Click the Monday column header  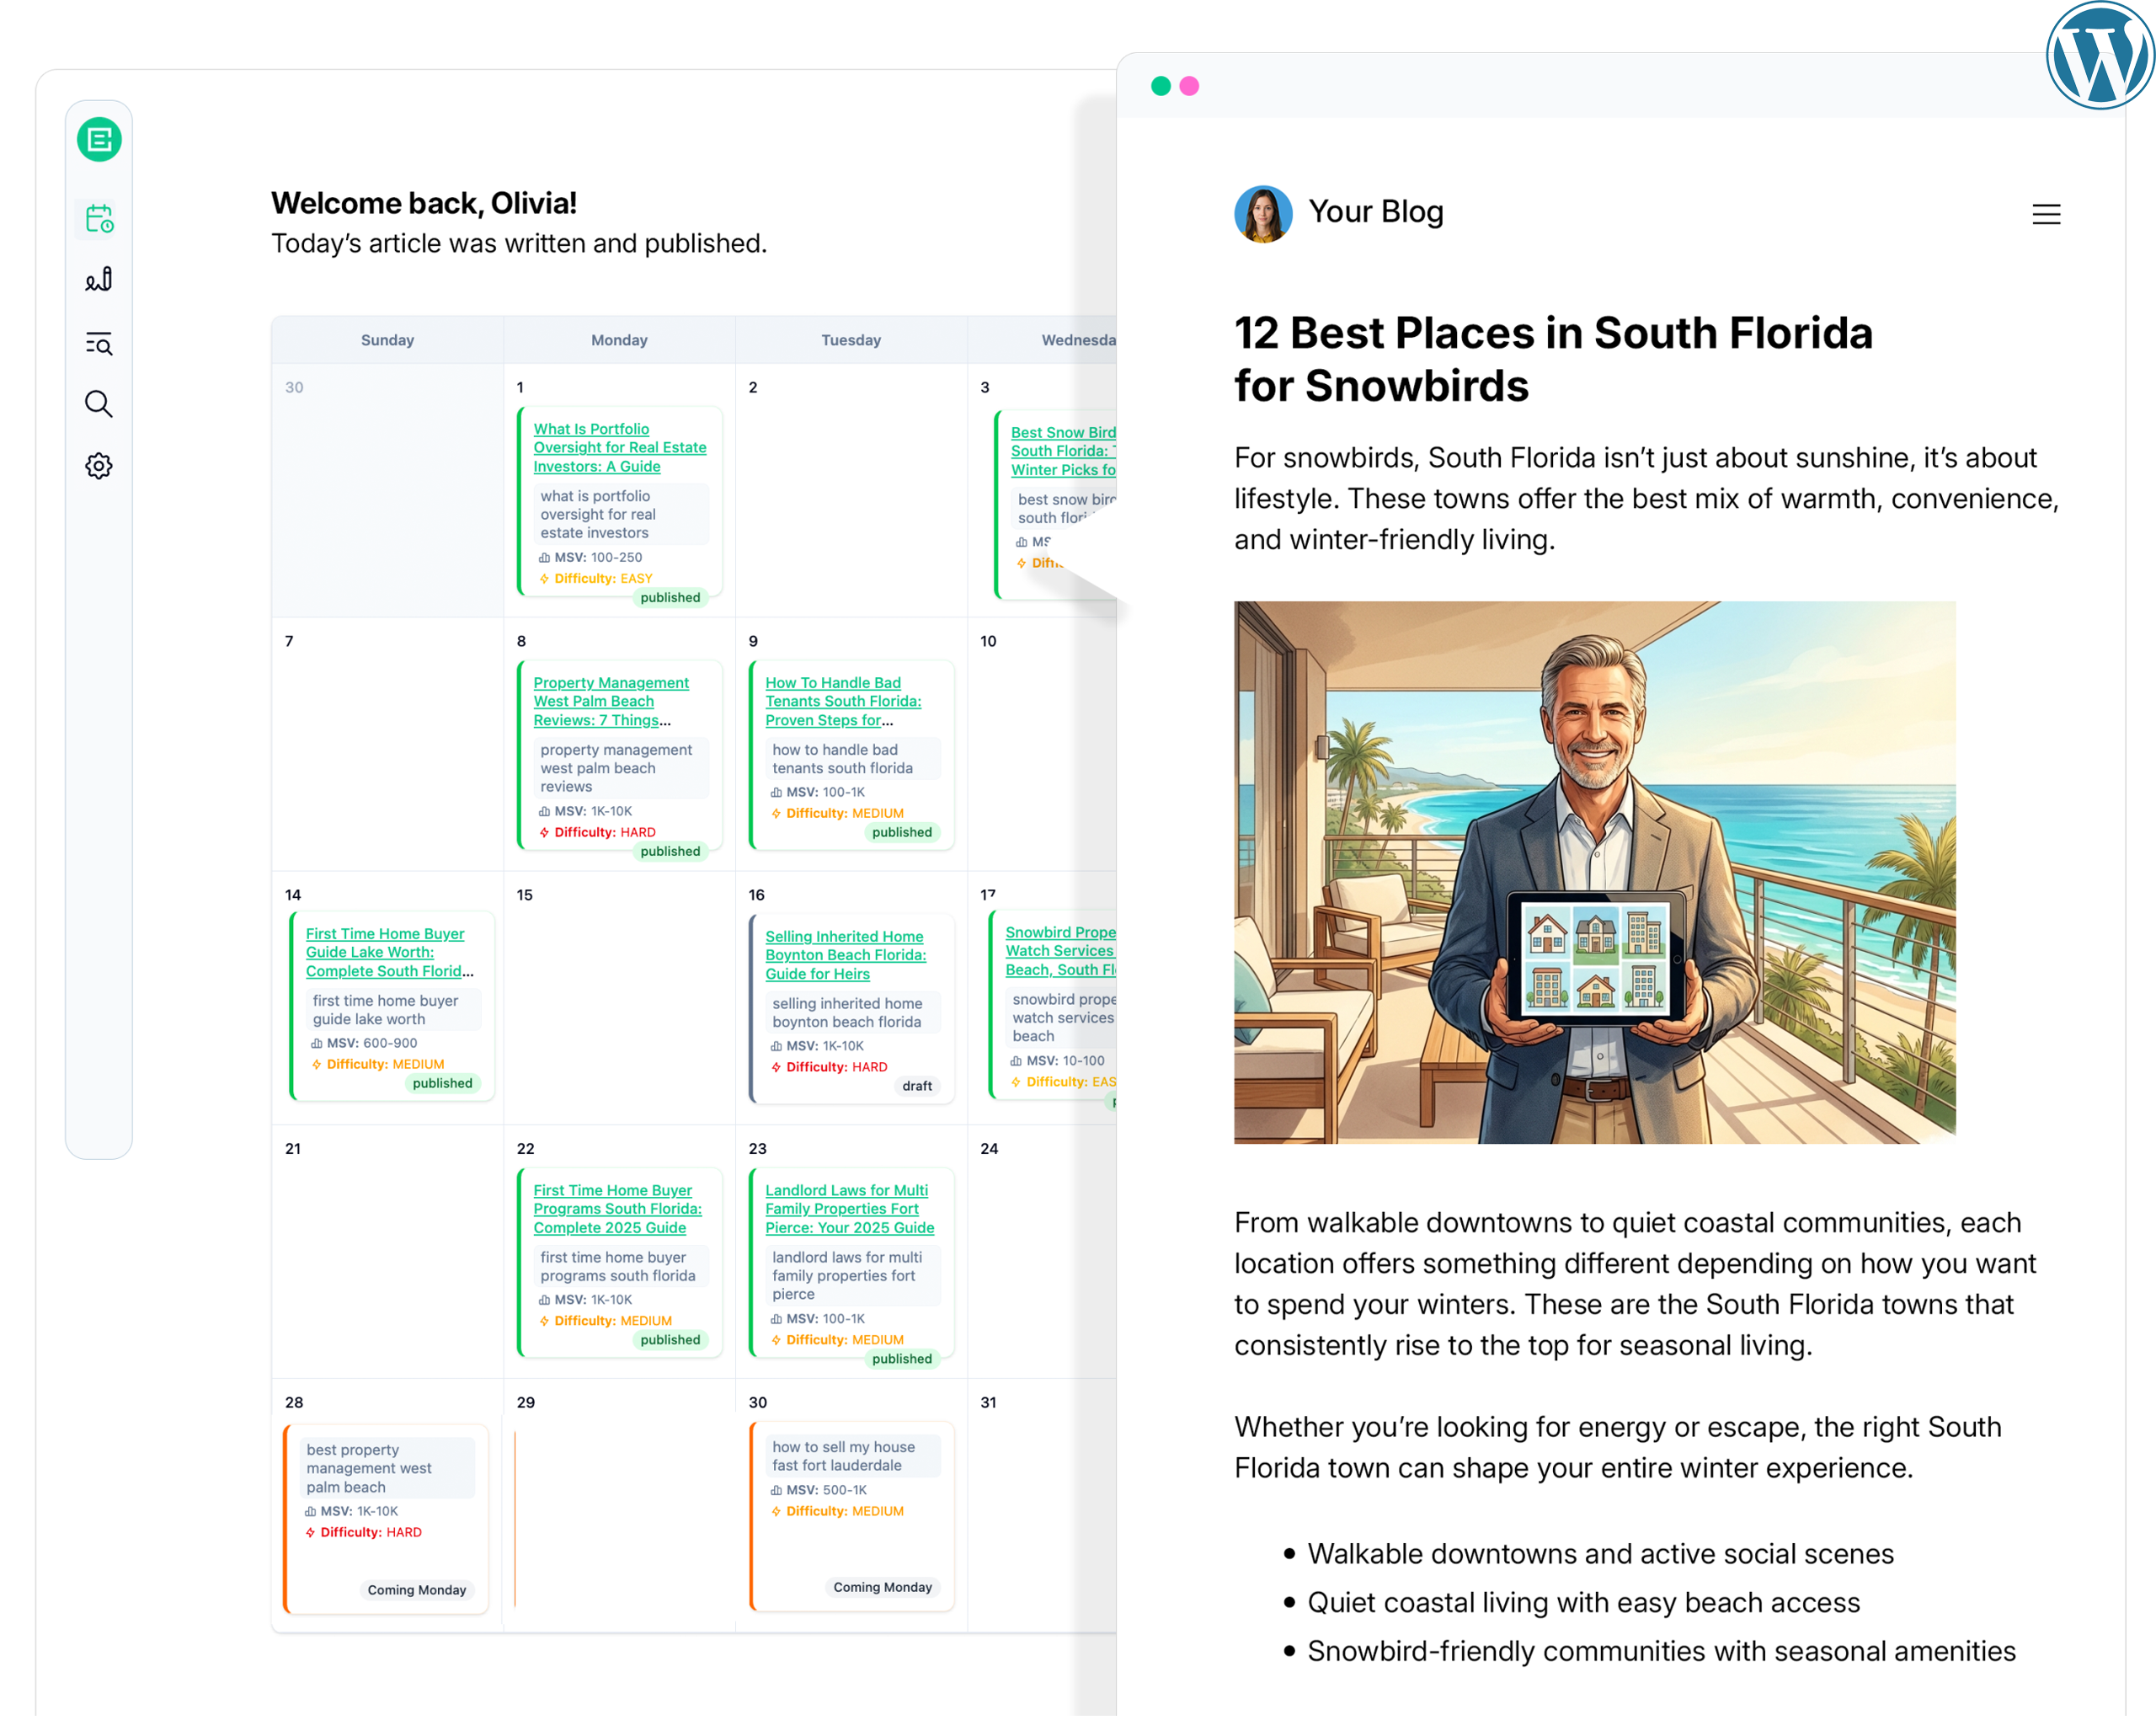click(x=619, y=339)
